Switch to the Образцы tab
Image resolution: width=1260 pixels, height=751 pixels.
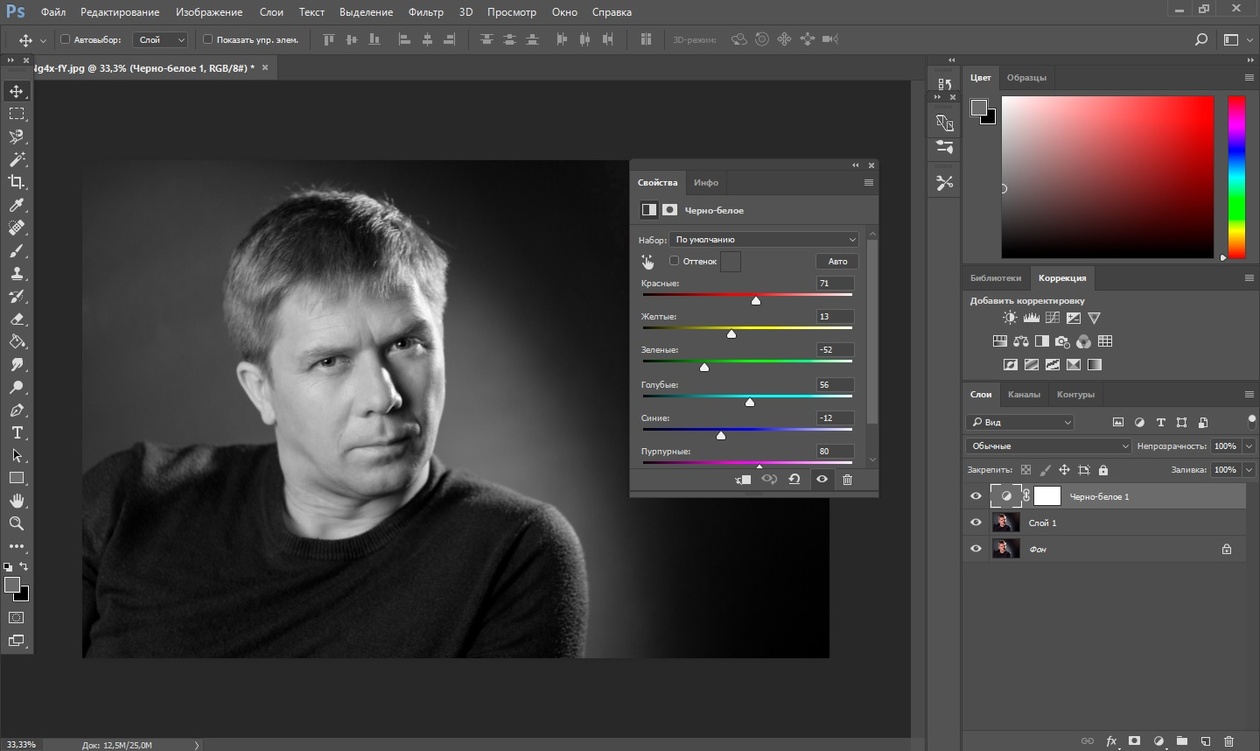pyautogui.click(x=1027, y=77)
